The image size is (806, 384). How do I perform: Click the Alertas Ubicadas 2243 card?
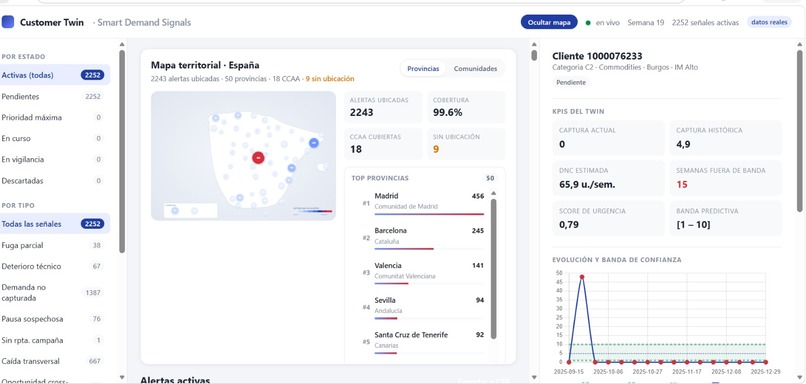[383, 107]
